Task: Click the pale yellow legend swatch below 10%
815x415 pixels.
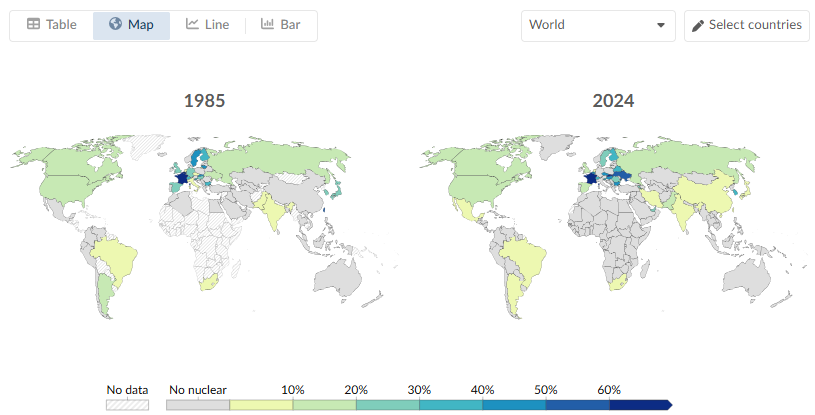Action: pos(261,405)
